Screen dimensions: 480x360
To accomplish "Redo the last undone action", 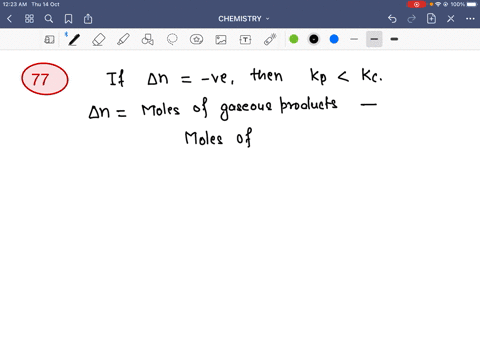I will pyautogui.click(x=412, y=19).
